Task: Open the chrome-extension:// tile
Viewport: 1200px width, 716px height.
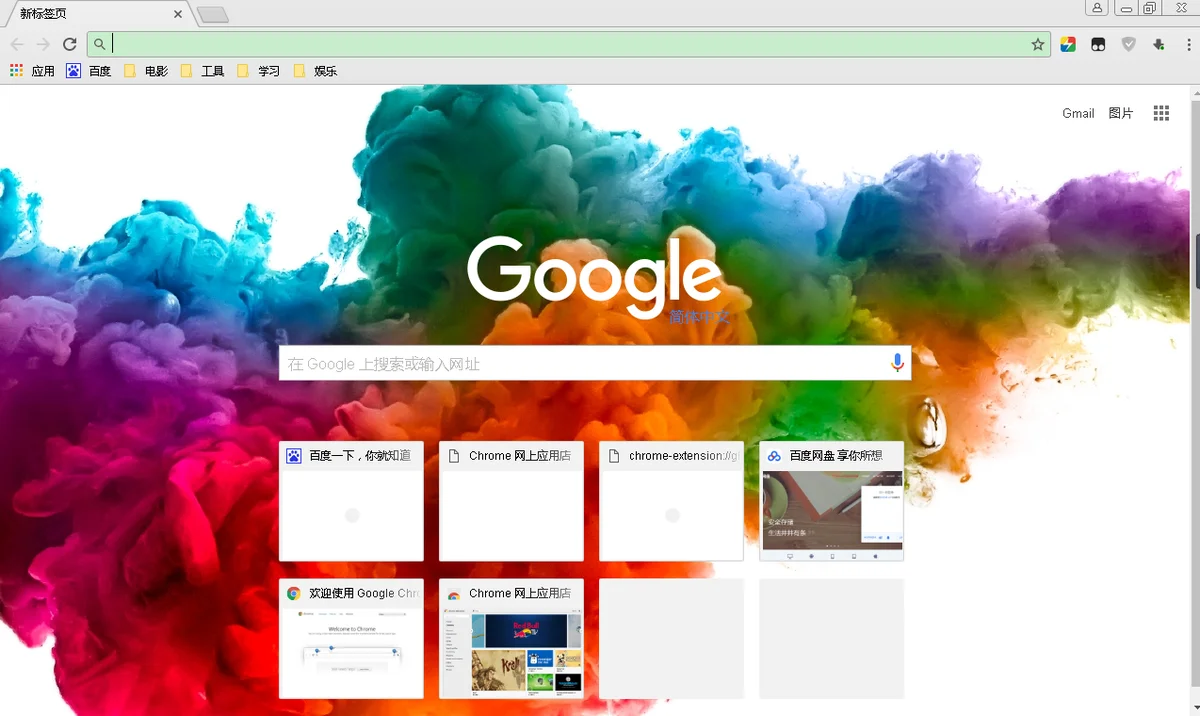Action: click(671, 501)
